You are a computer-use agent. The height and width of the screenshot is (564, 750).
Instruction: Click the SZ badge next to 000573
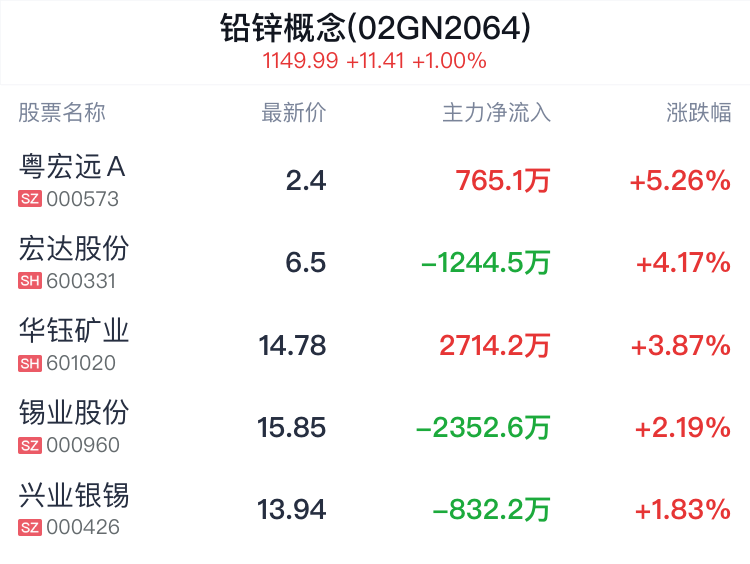pos(30,199)
